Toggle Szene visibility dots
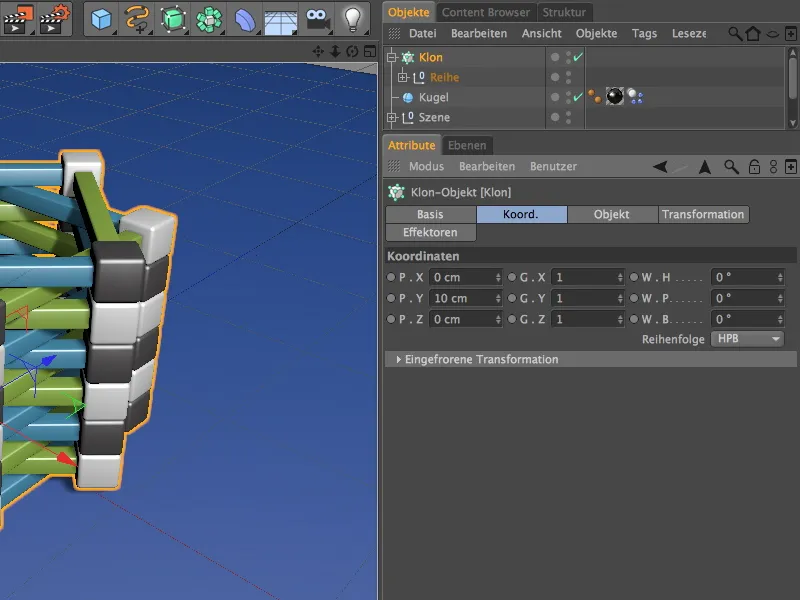 tap(568, 117)
